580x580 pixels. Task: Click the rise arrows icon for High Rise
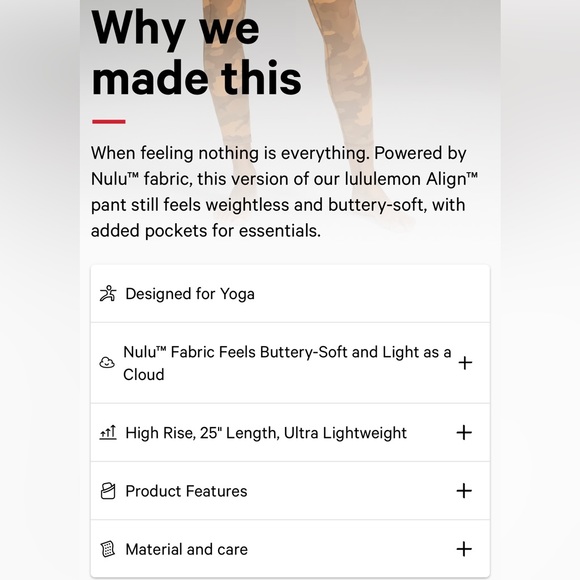click(x=108, y=432)
